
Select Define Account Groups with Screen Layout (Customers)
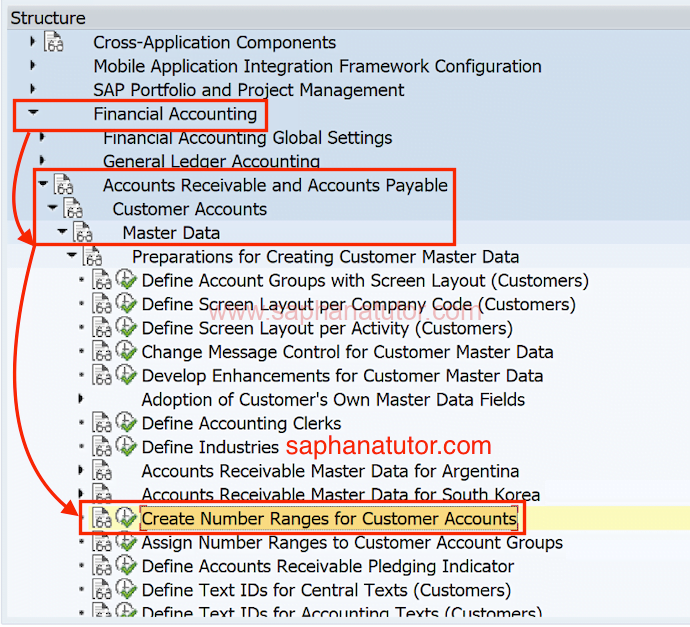click(x=365, y=280)
